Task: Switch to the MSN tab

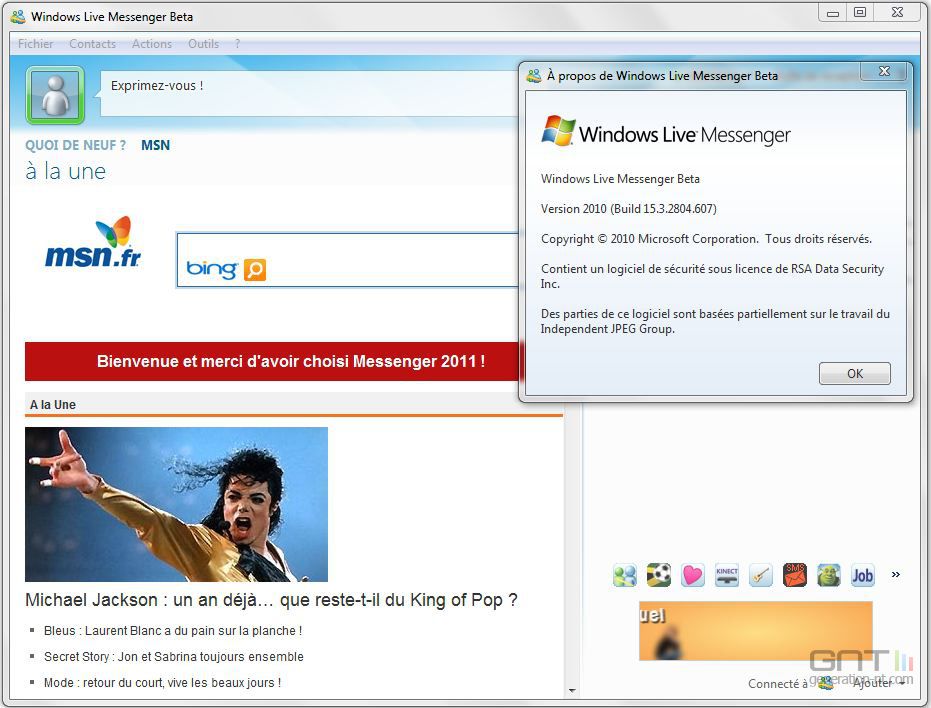Action: pyautogui.click(x=155, y=145)
